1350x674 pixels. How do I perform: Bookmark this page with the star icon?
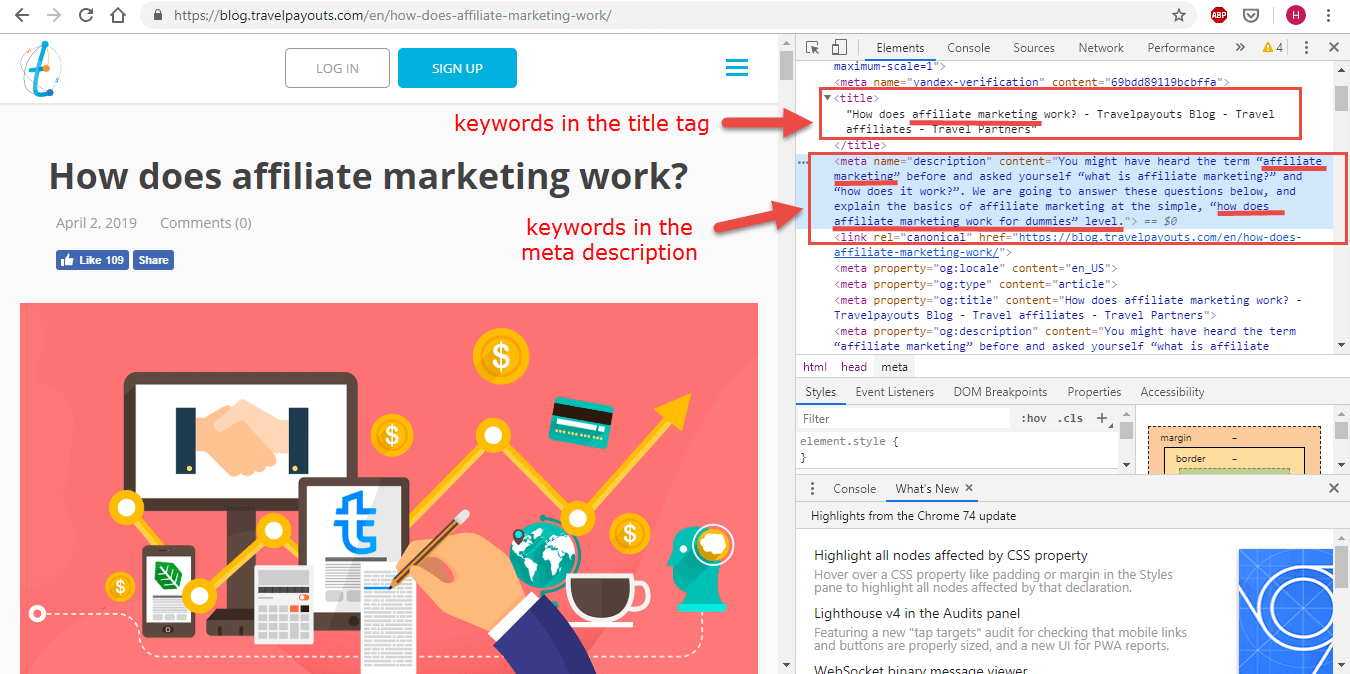[x=1179, y=15]
